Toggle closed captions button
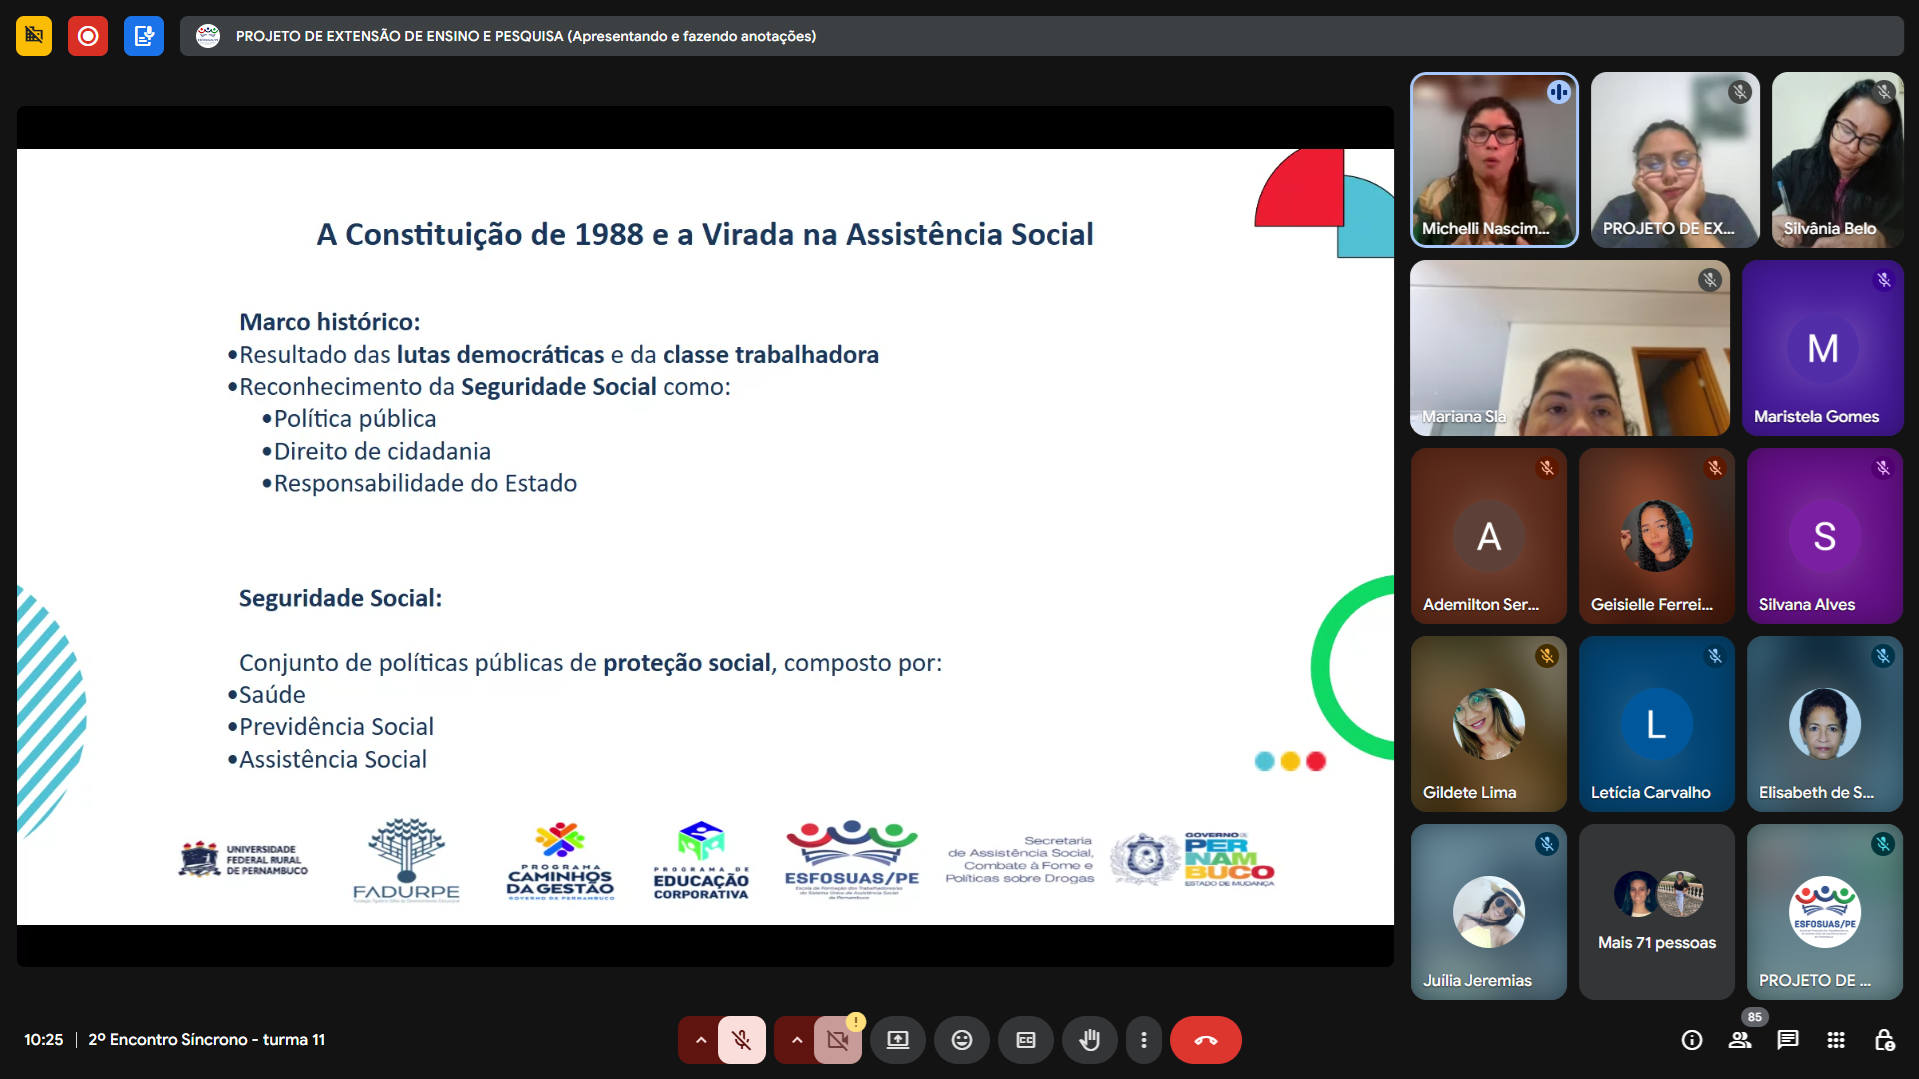Image resolution: width=1919 pixels, height=1079 pixels. click(1025, 1040)
